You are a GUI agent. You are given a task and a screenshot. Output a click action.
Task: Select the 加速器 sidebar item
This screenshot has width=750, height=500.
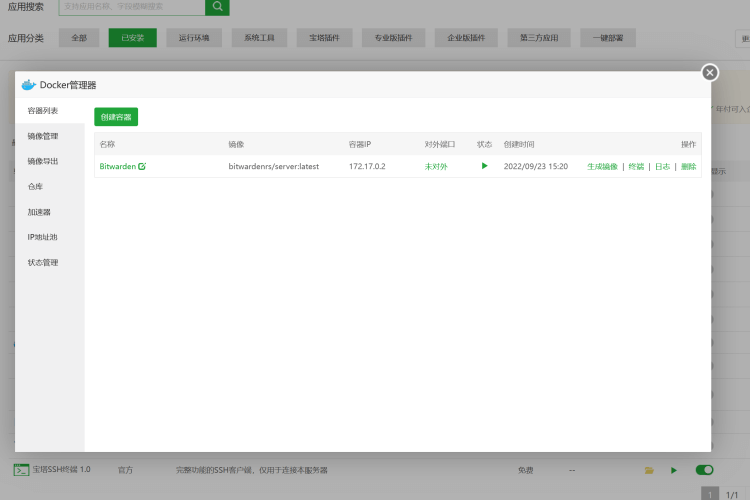tap(39, 212)
